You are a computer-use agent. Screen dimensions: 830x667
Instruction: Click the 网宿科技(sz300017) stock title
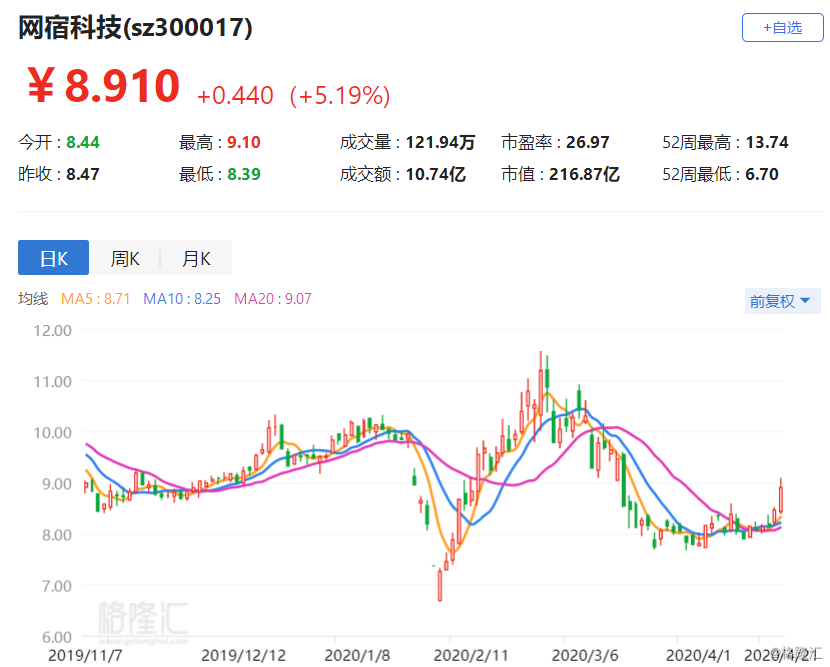(135, 28)
